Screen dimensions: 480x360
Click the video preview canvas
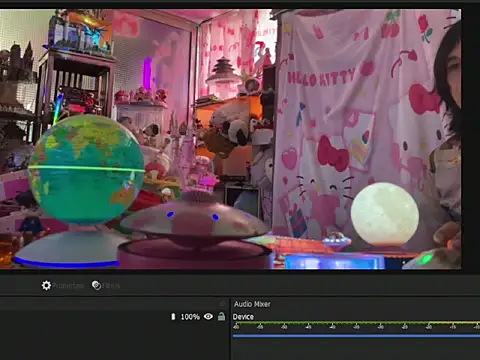tap(230, 139)
